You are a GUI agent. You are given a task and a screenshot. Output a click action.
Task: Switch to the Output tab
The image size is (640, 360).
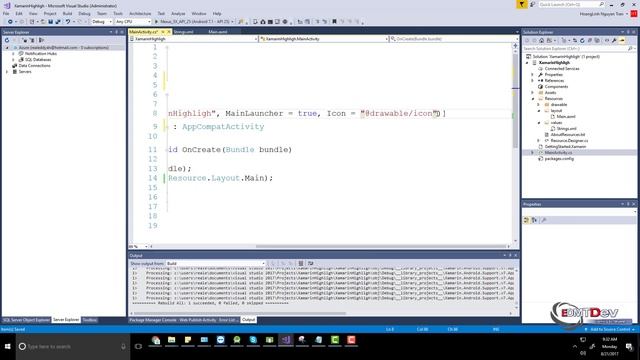pos(248,320)
